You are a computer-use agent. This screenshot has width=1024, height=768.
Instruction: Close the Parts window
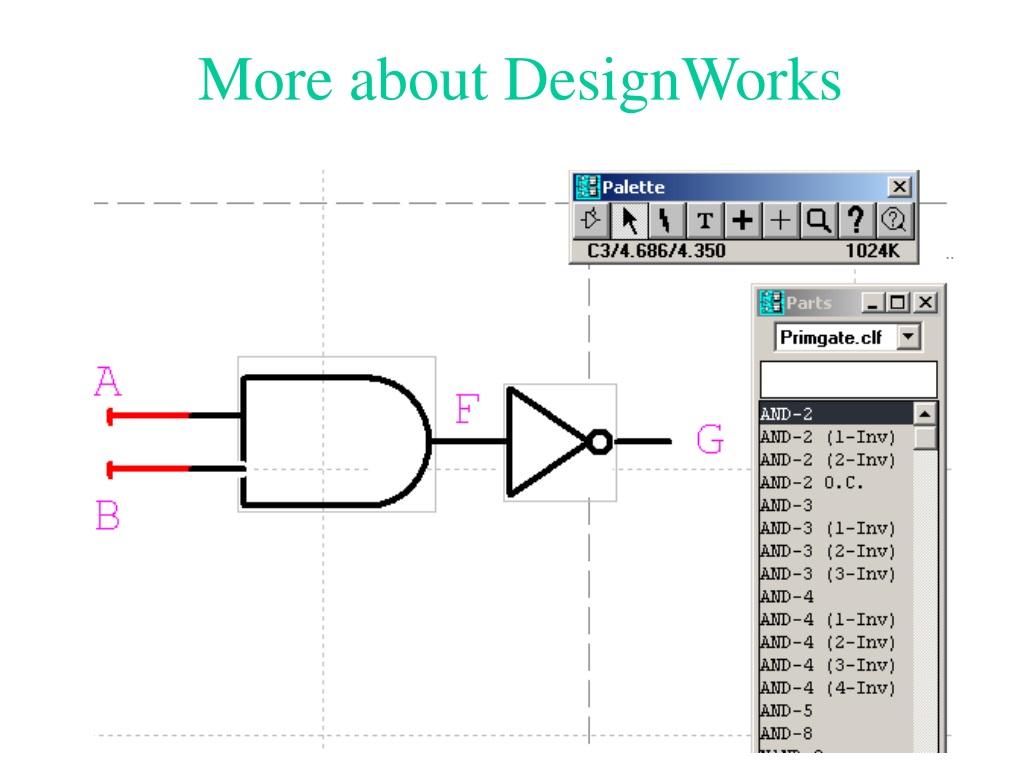[x=925, y=302]
